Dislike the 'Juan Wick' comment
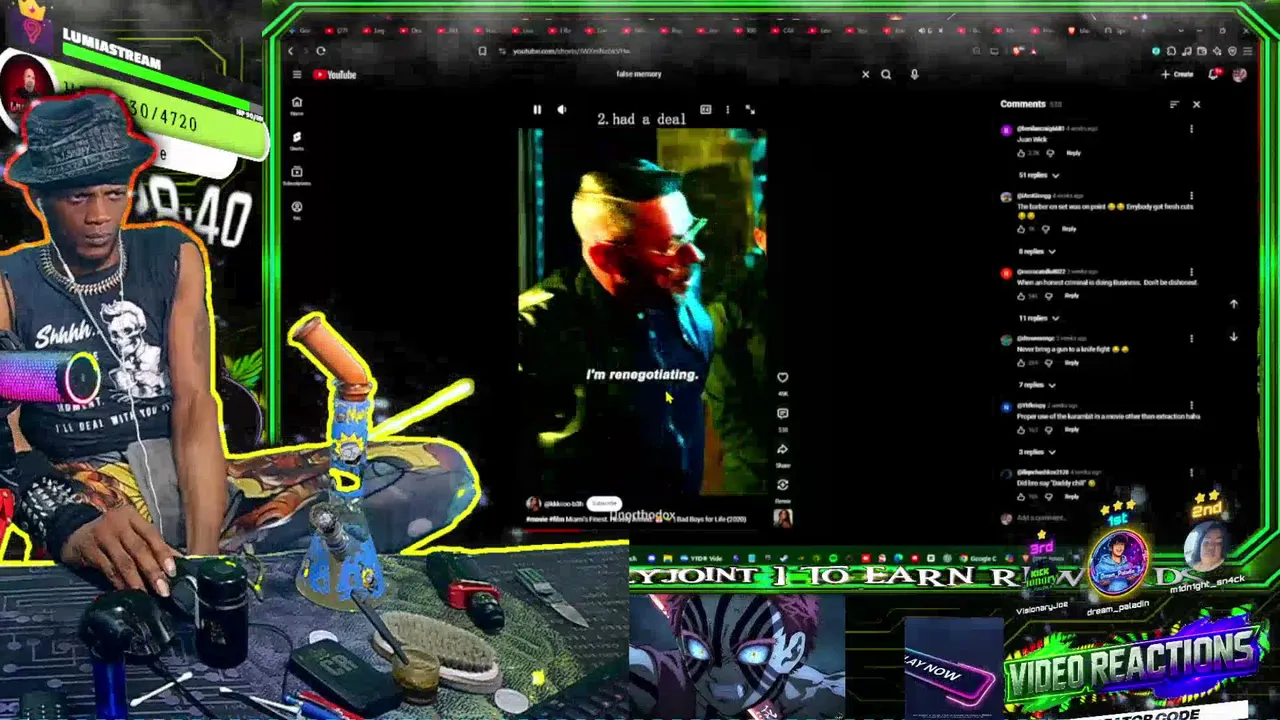1280x720 pixels. 1050,153
